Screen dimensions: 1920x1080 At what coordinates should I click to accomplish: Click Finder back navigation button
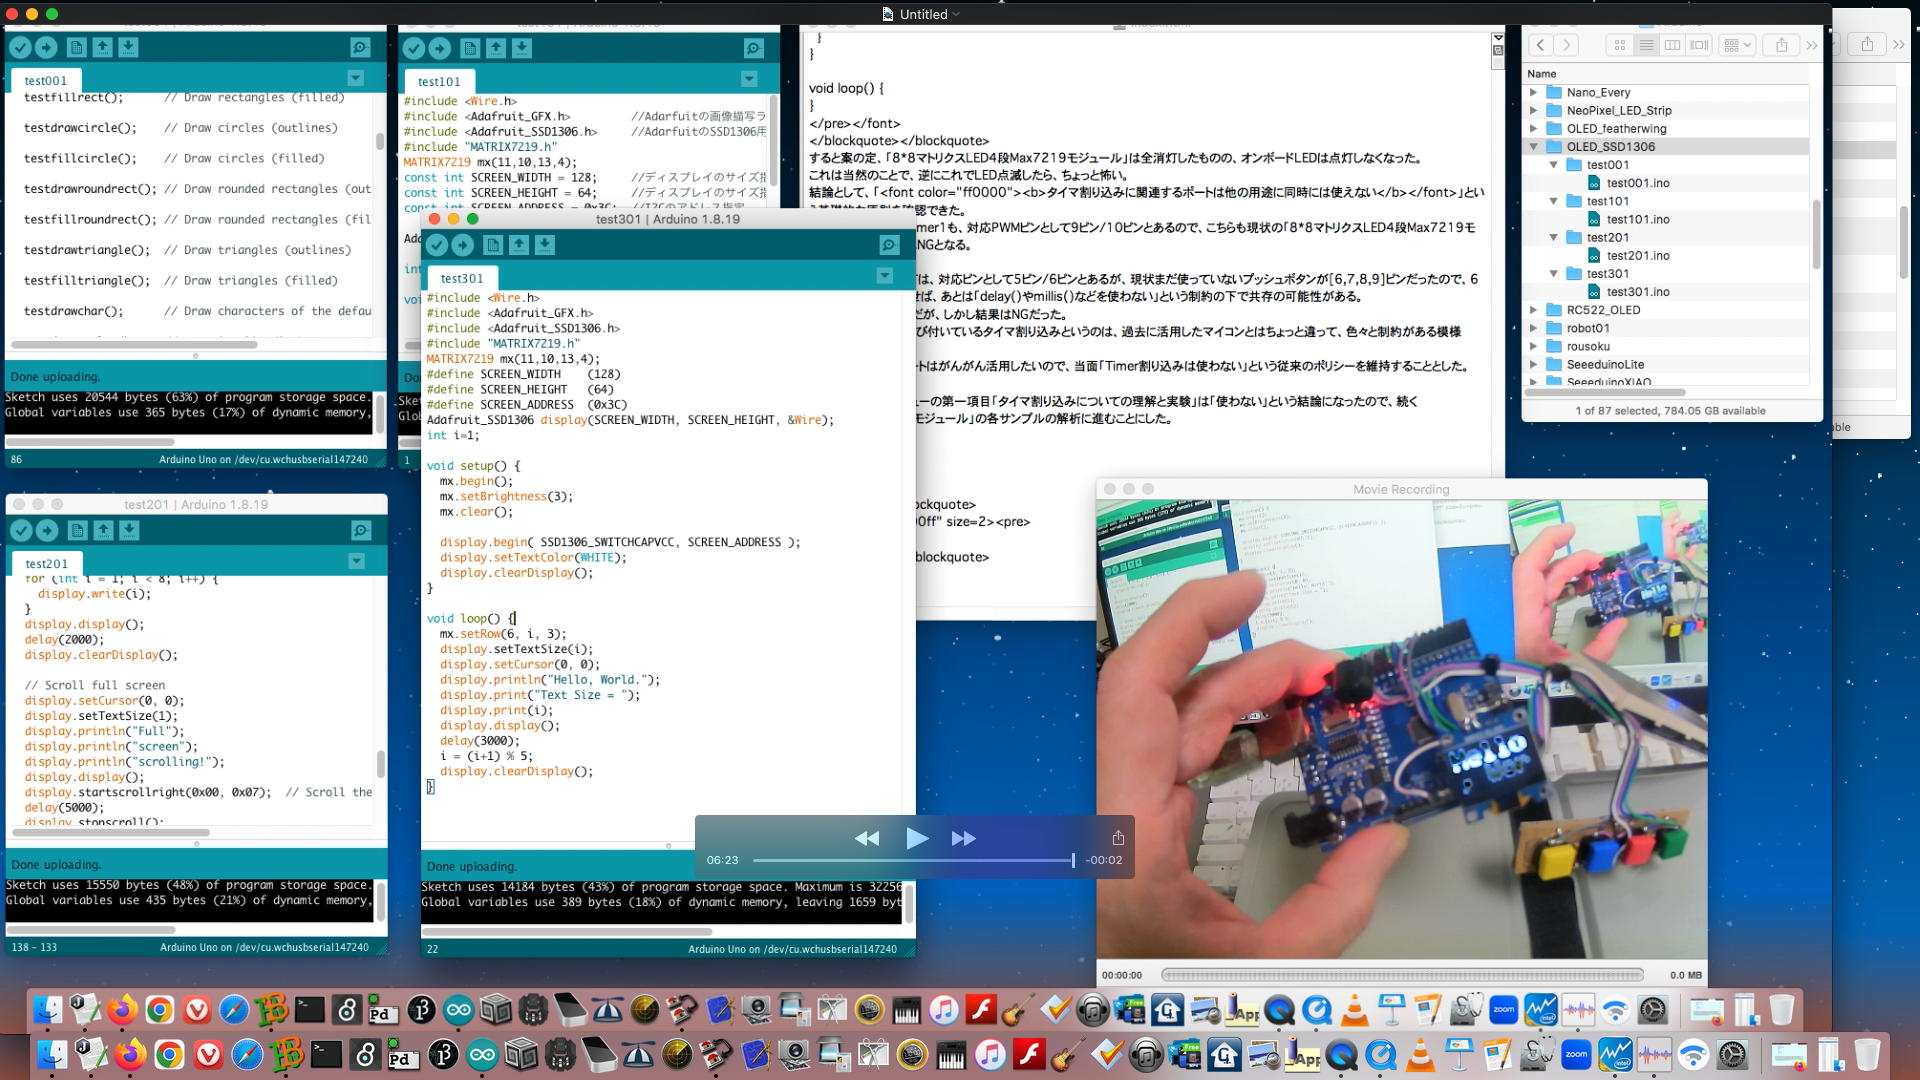click(1541, 45)
